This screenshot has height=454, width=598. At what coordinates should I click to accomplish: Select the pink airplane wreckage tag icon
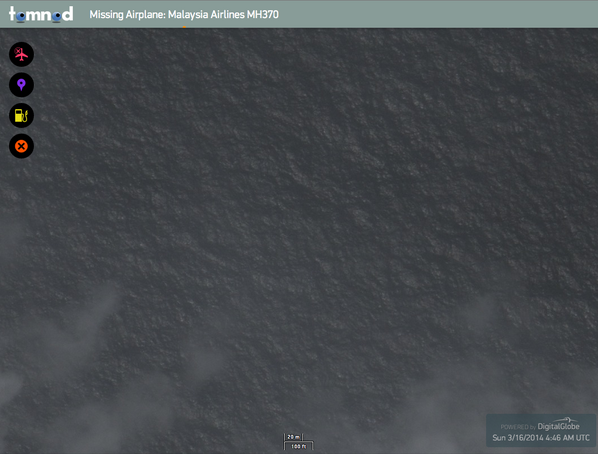(21, 54)
